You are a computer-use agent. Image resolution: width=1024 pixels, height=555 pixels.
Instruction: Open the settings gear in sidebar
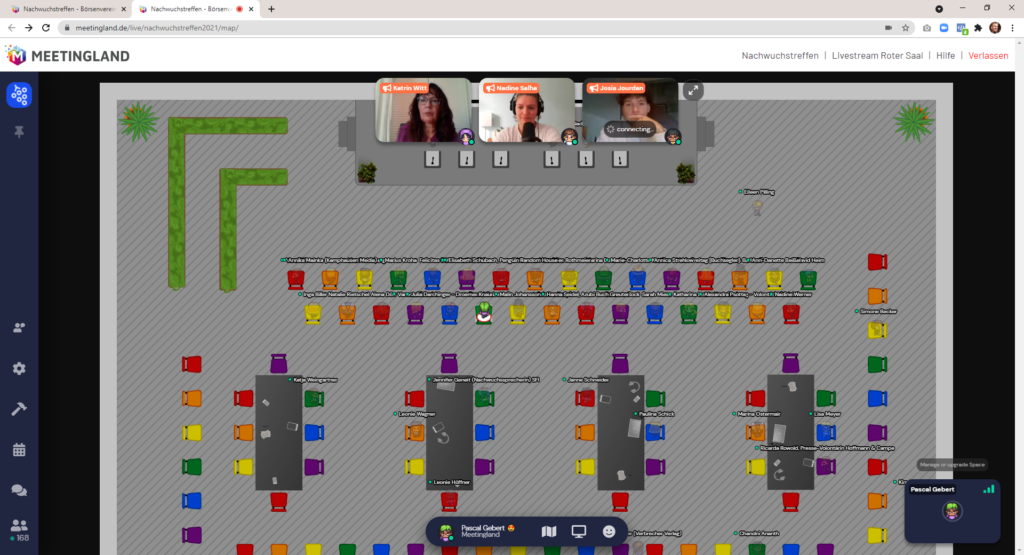pyautogui.click(x=19, y=368)
